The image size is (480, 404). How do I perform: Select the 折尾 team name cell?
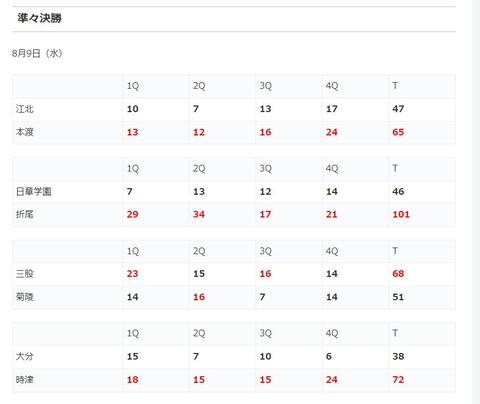point(67,214)
